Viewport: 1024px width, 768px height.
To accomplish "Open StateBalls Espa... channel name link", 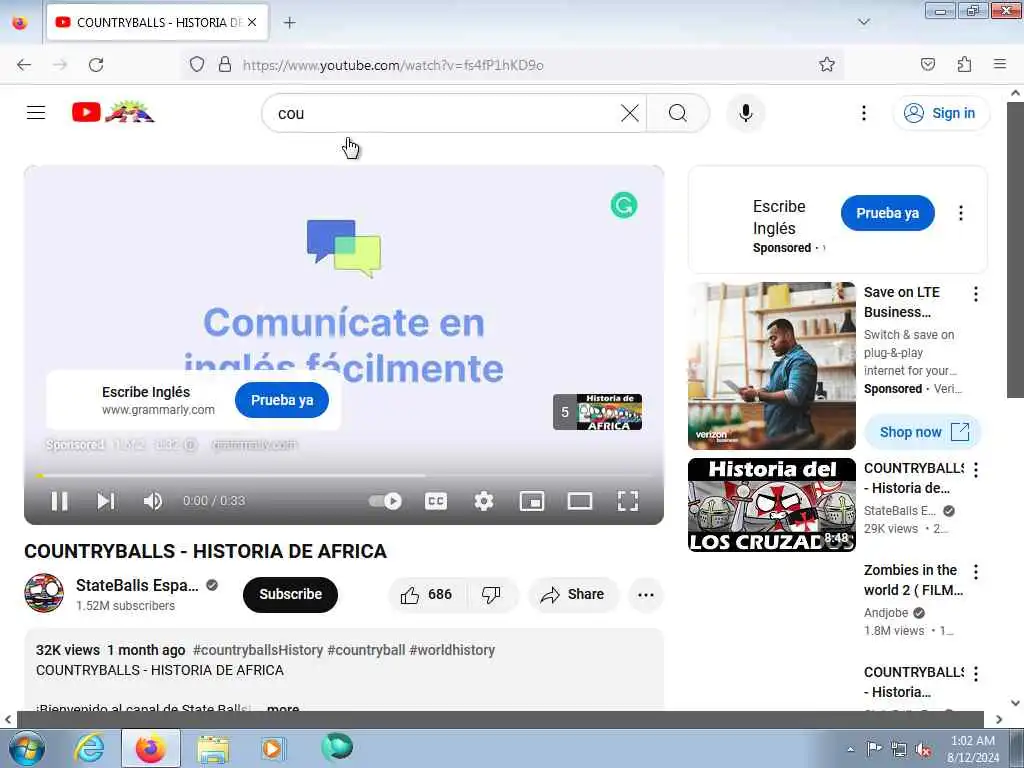I will [137, 585].
